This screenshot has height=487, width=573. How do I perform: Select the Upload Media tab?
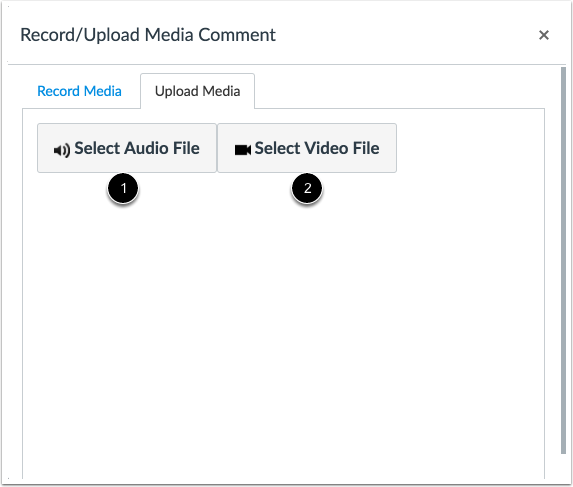coord(197,91)
